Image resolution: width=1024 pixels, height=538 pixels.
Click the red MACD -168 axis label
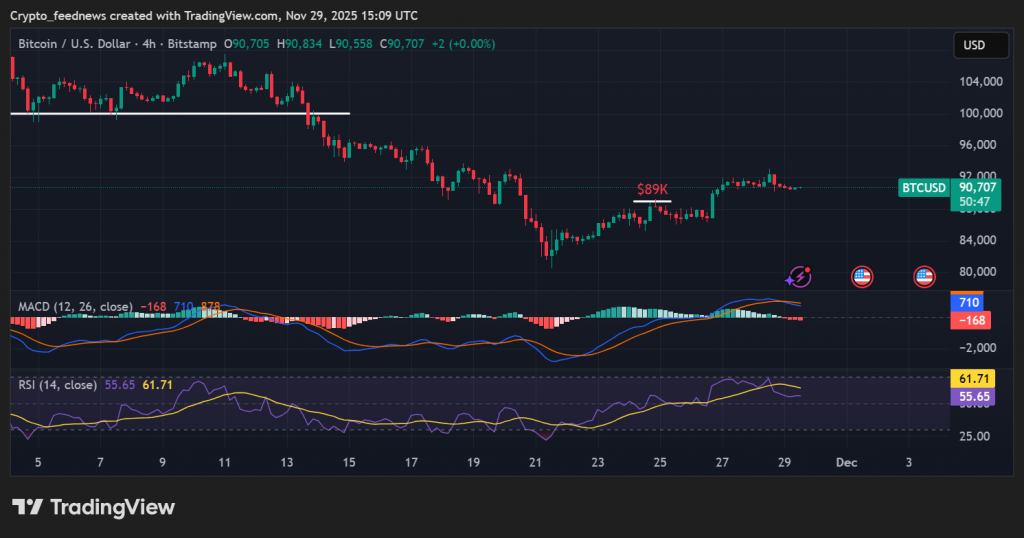(968, 320)
